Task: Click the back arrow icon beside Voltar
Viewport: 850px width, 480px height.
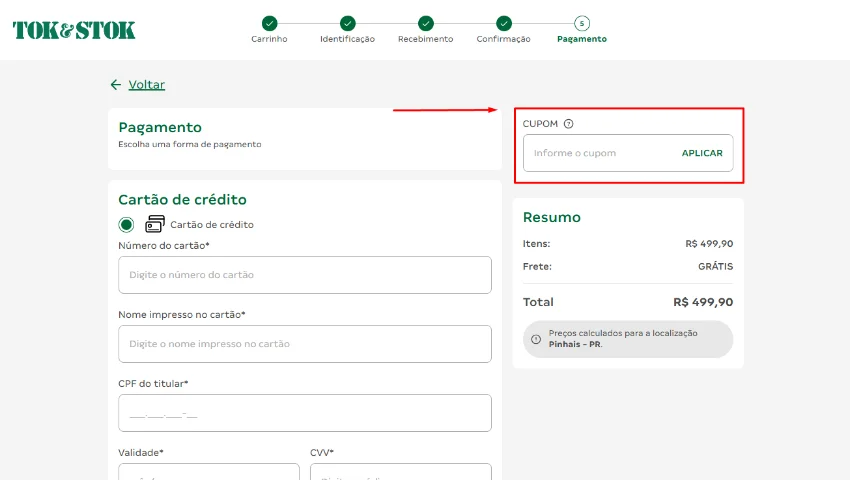Action: click(x=115, y=85)
